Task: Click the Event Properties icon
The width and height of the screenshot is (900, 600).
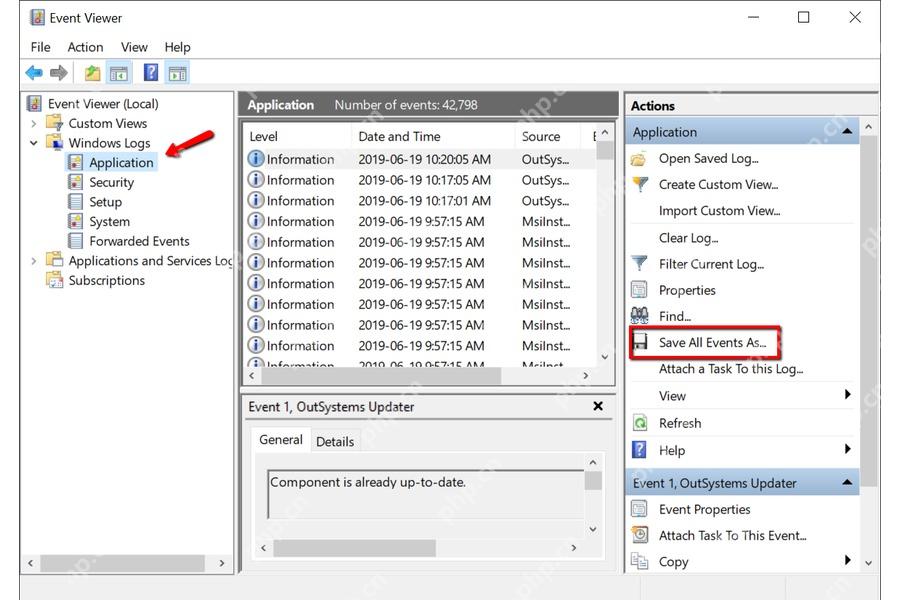Action: pos(639,509)
